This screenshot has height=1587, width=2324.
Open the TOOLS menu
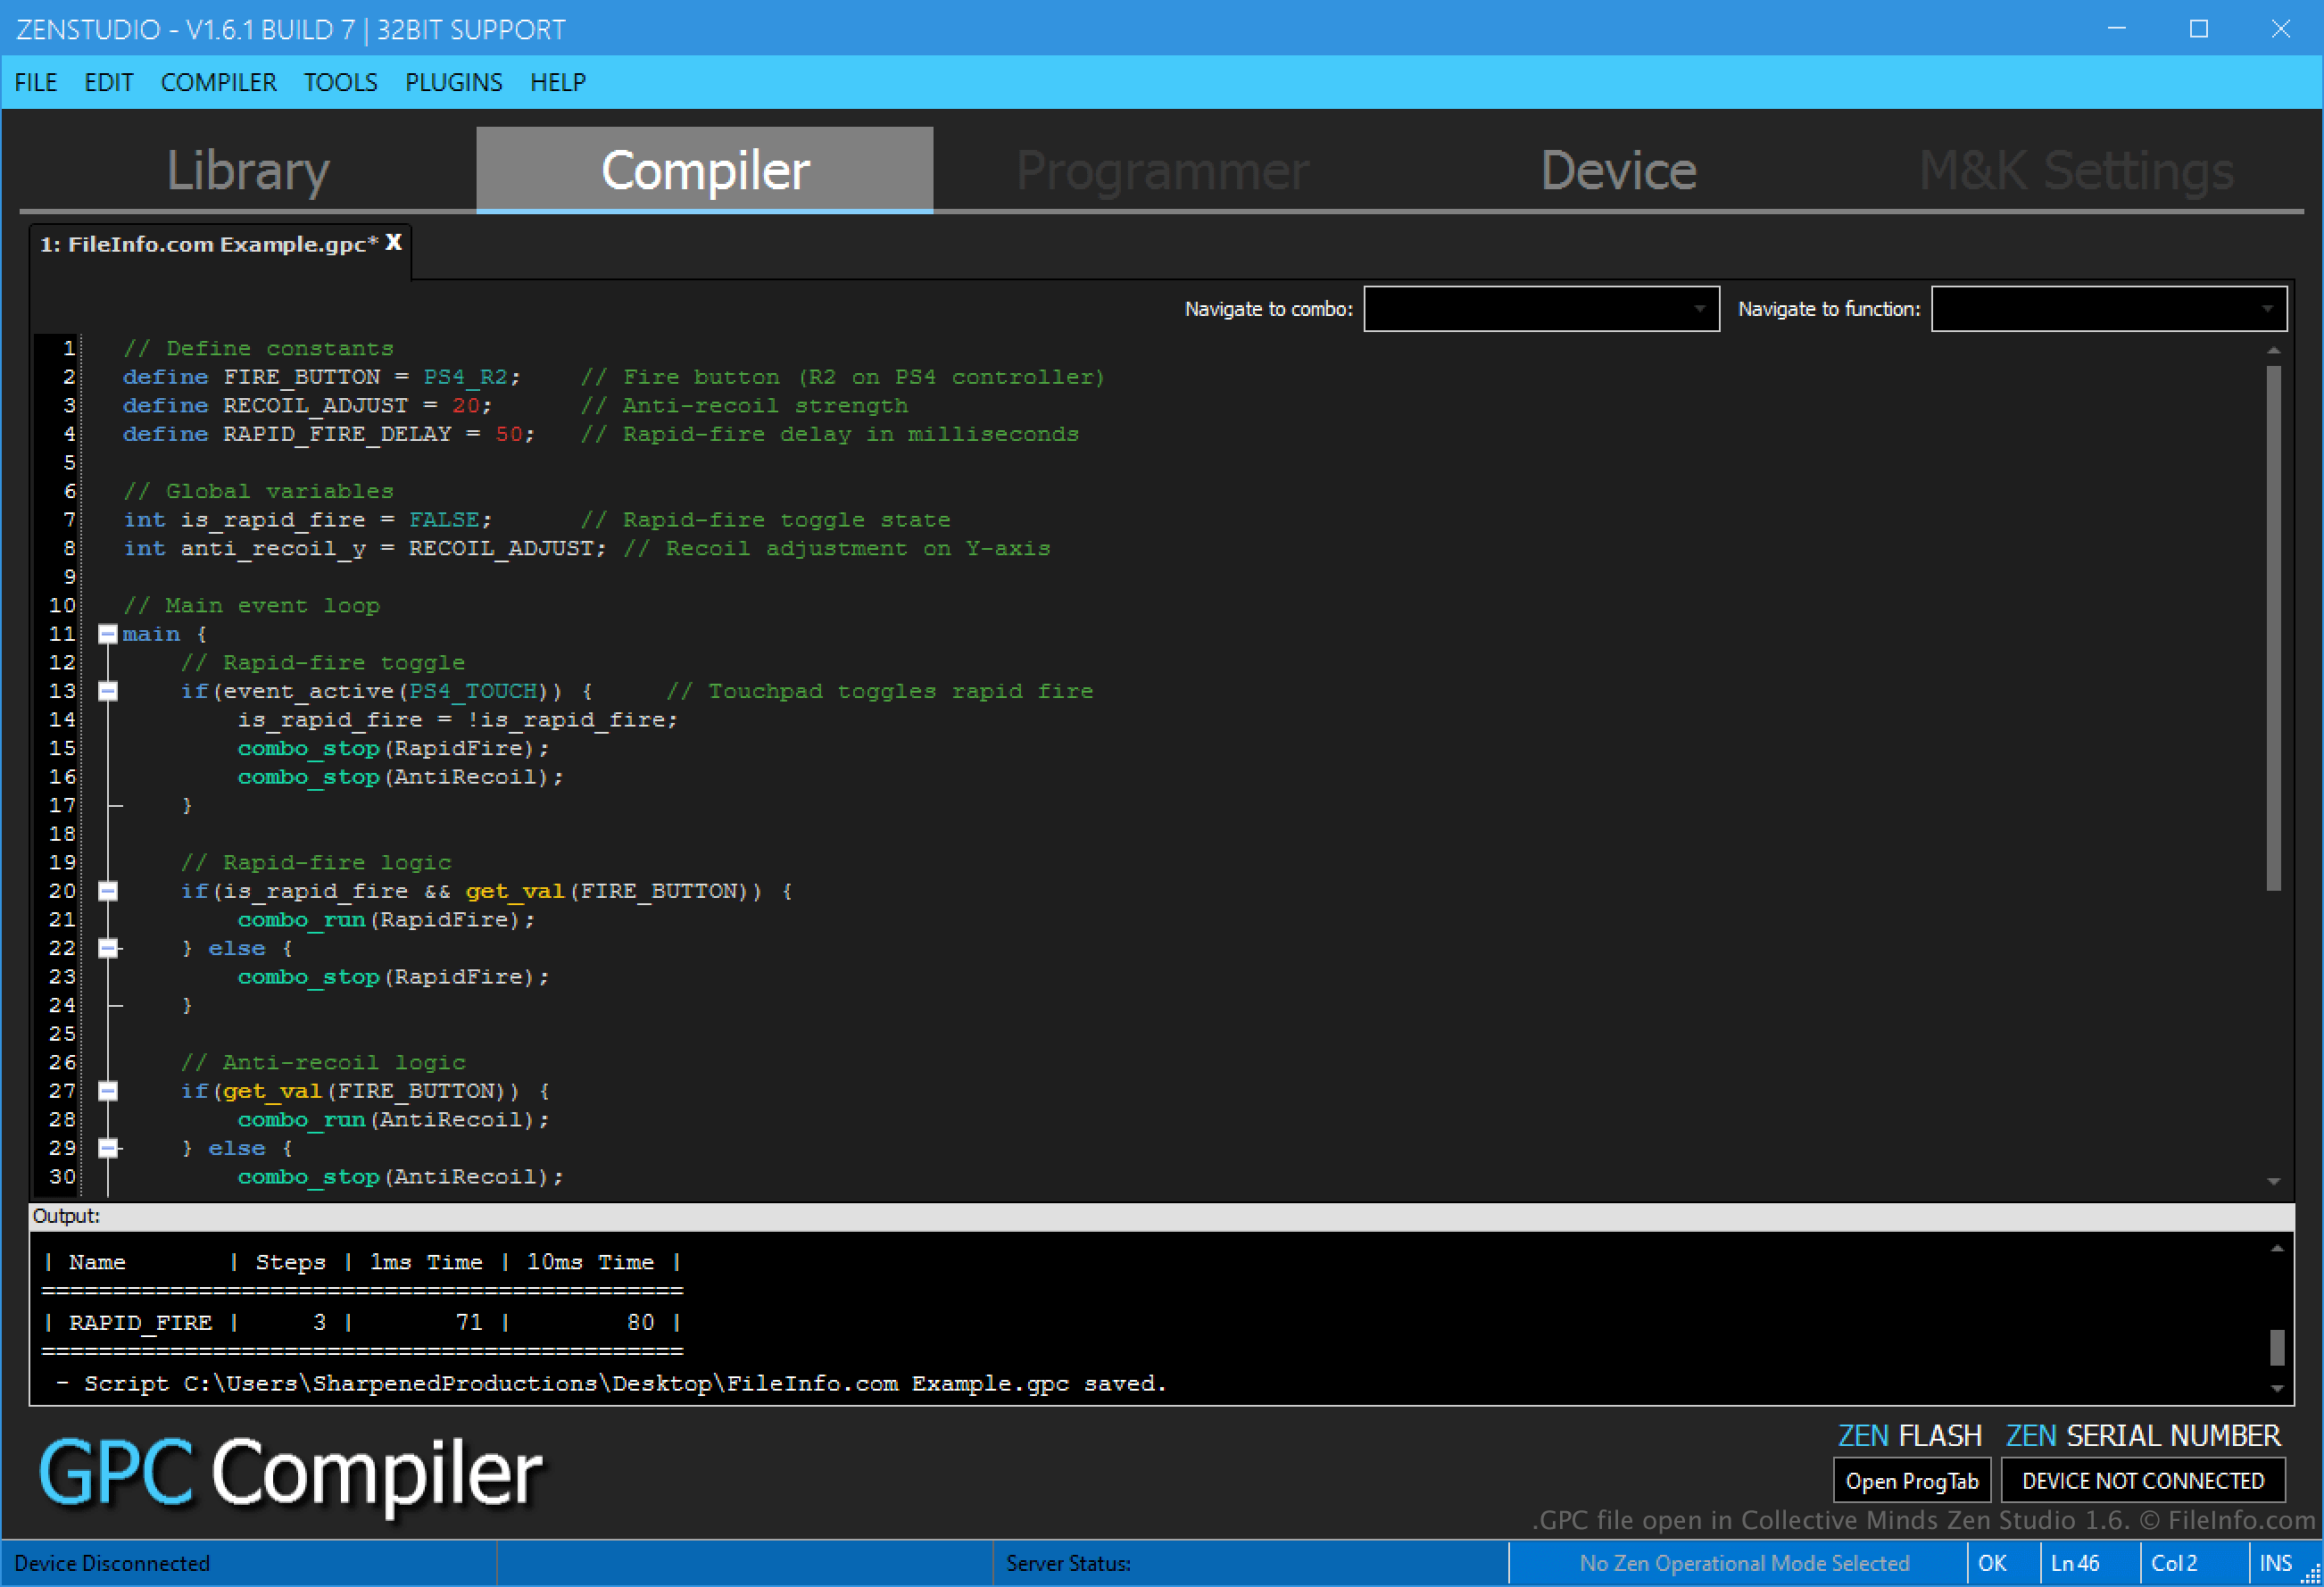[340, 82]
